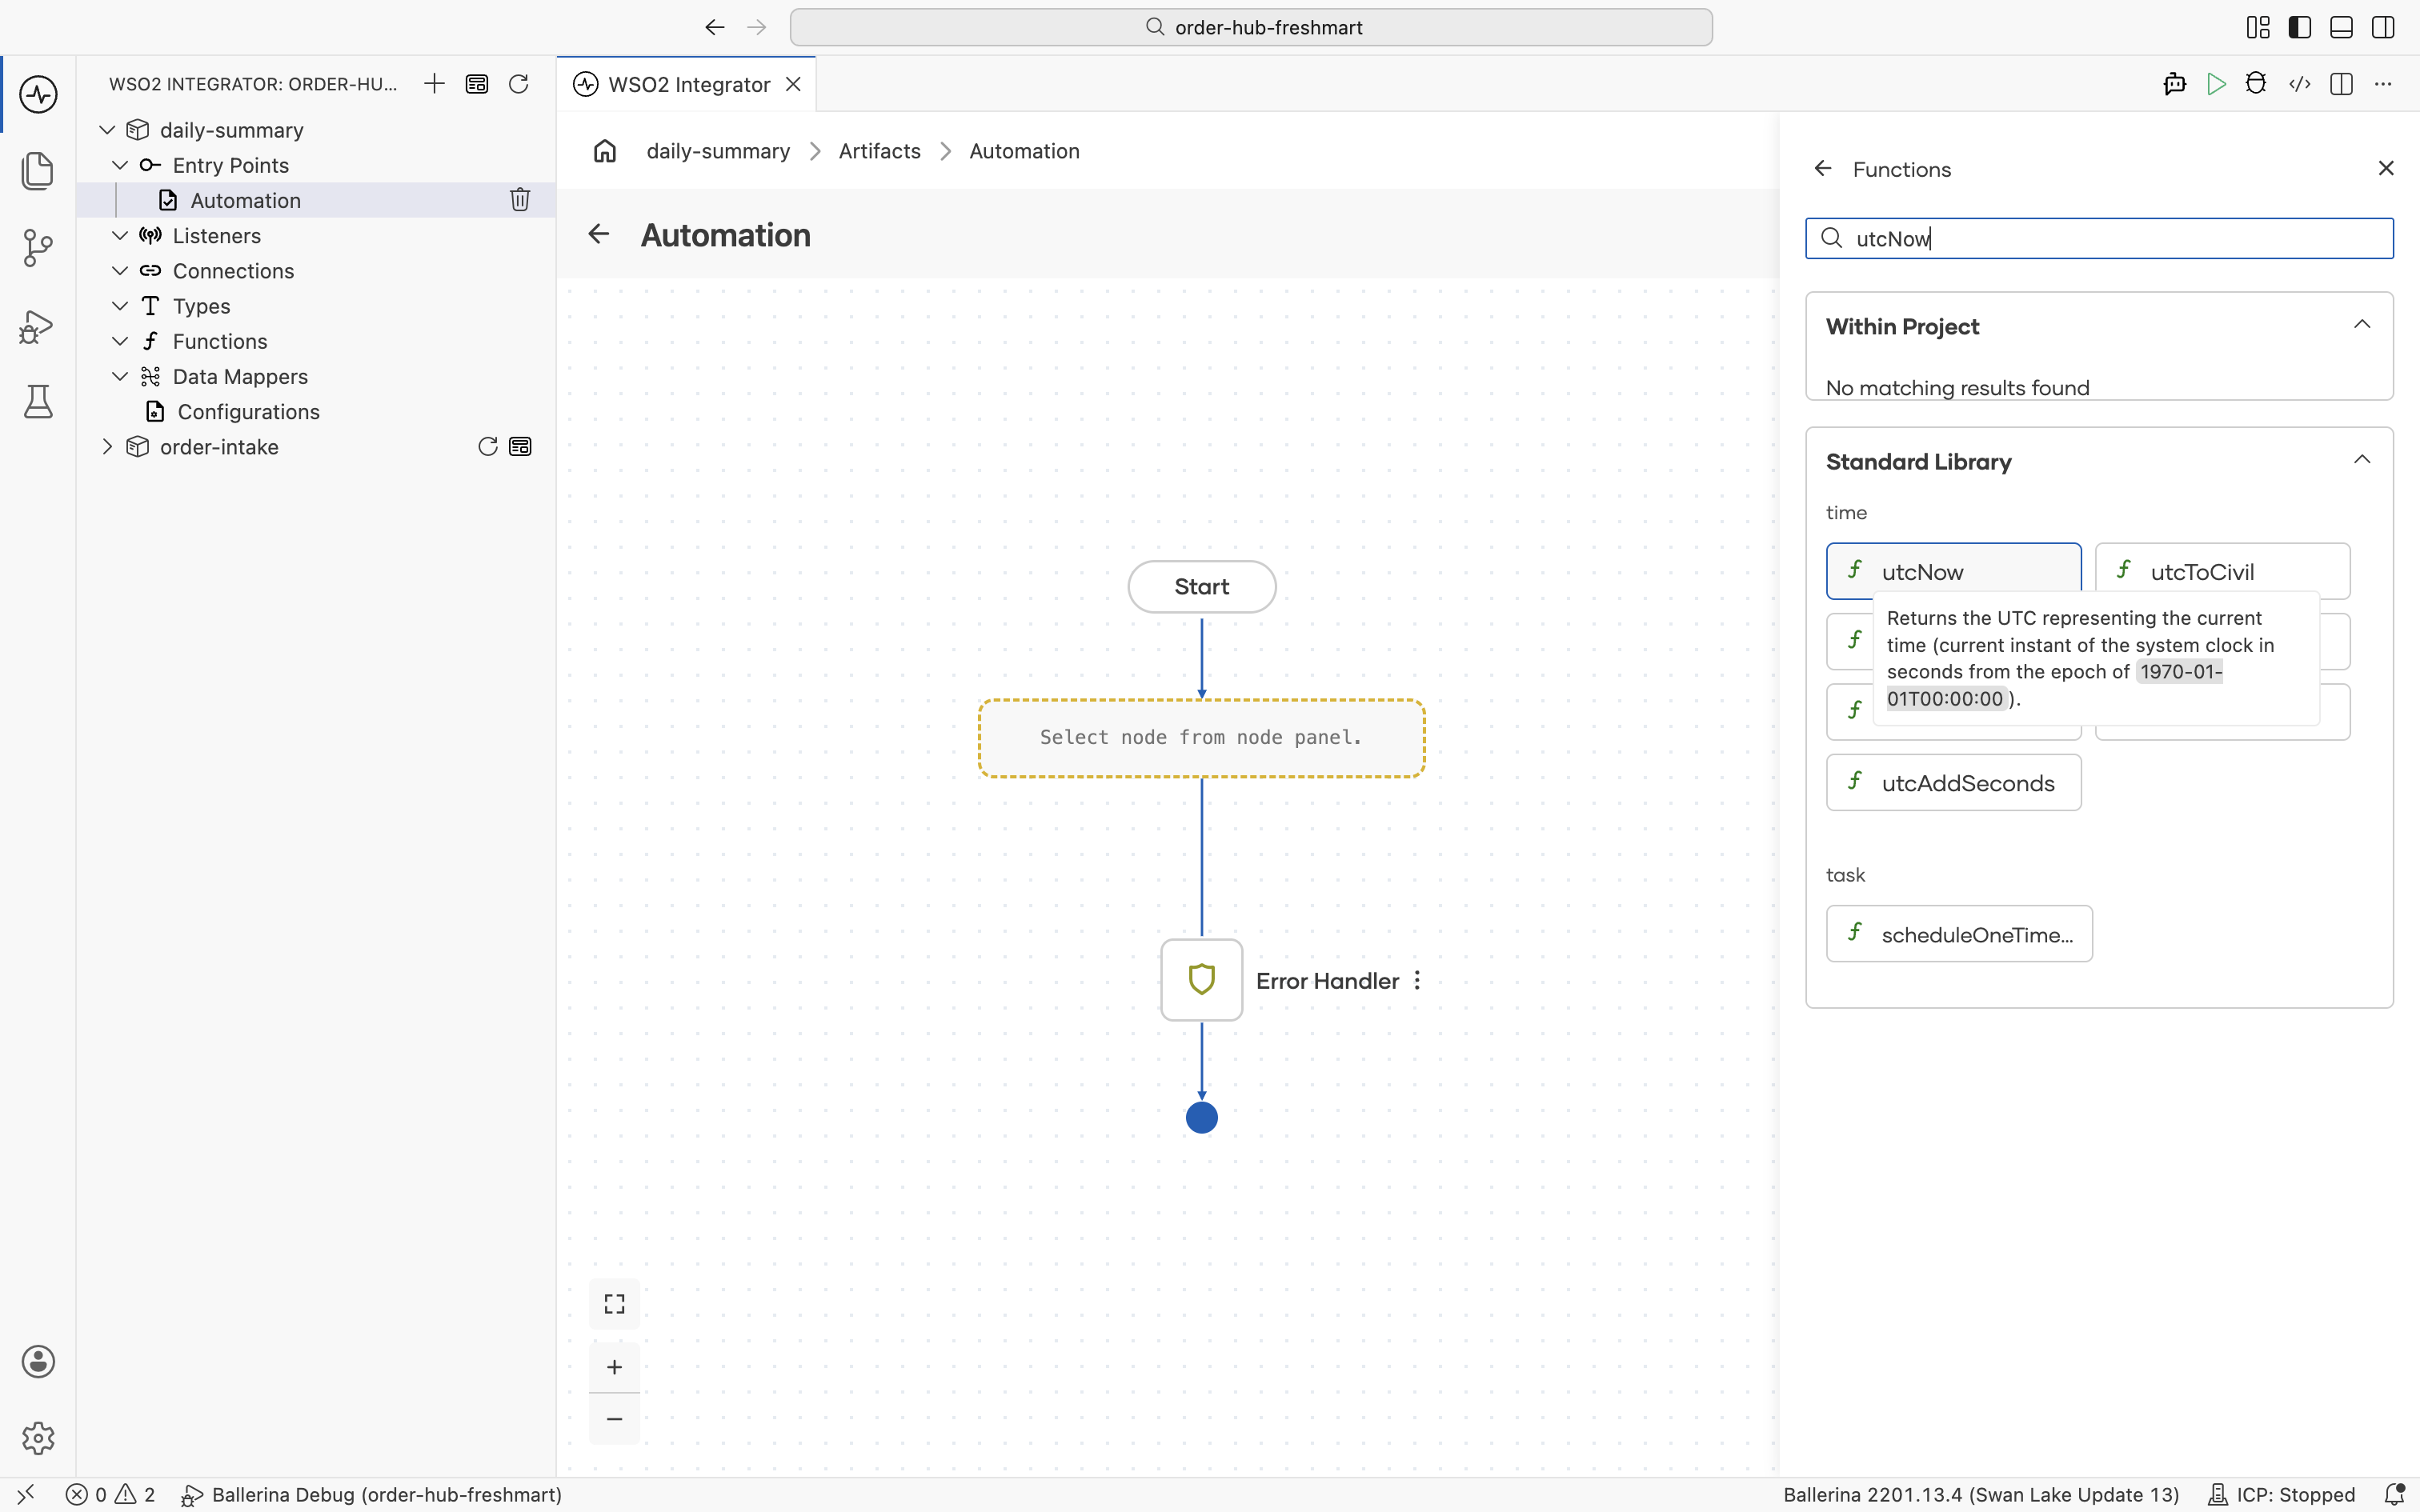Viewport: 2420px width, 1512px height.
Task: Show source code icon in toolbar
Action: pyautogui.click(x=2299, y=84)
